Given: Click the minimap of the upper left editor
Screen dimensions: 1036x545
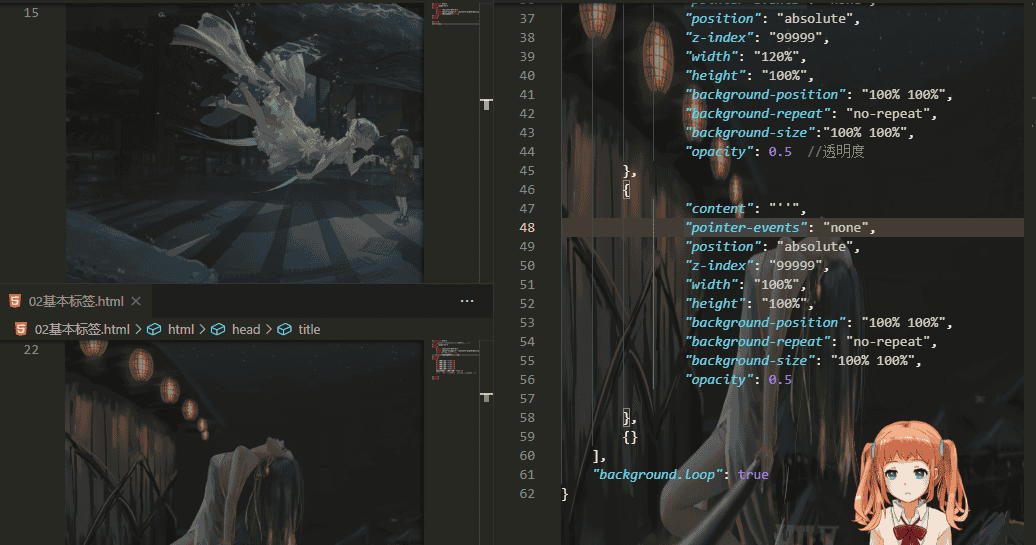Looking at the screenshot, I should click(x=455, y=14).
